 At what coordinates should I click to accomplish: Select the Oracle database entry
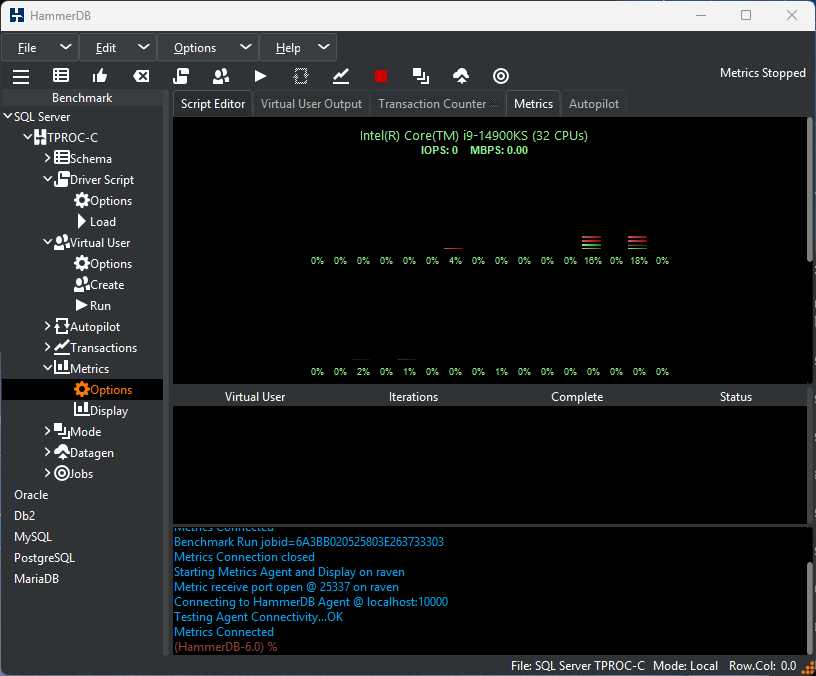pos(31,495)
